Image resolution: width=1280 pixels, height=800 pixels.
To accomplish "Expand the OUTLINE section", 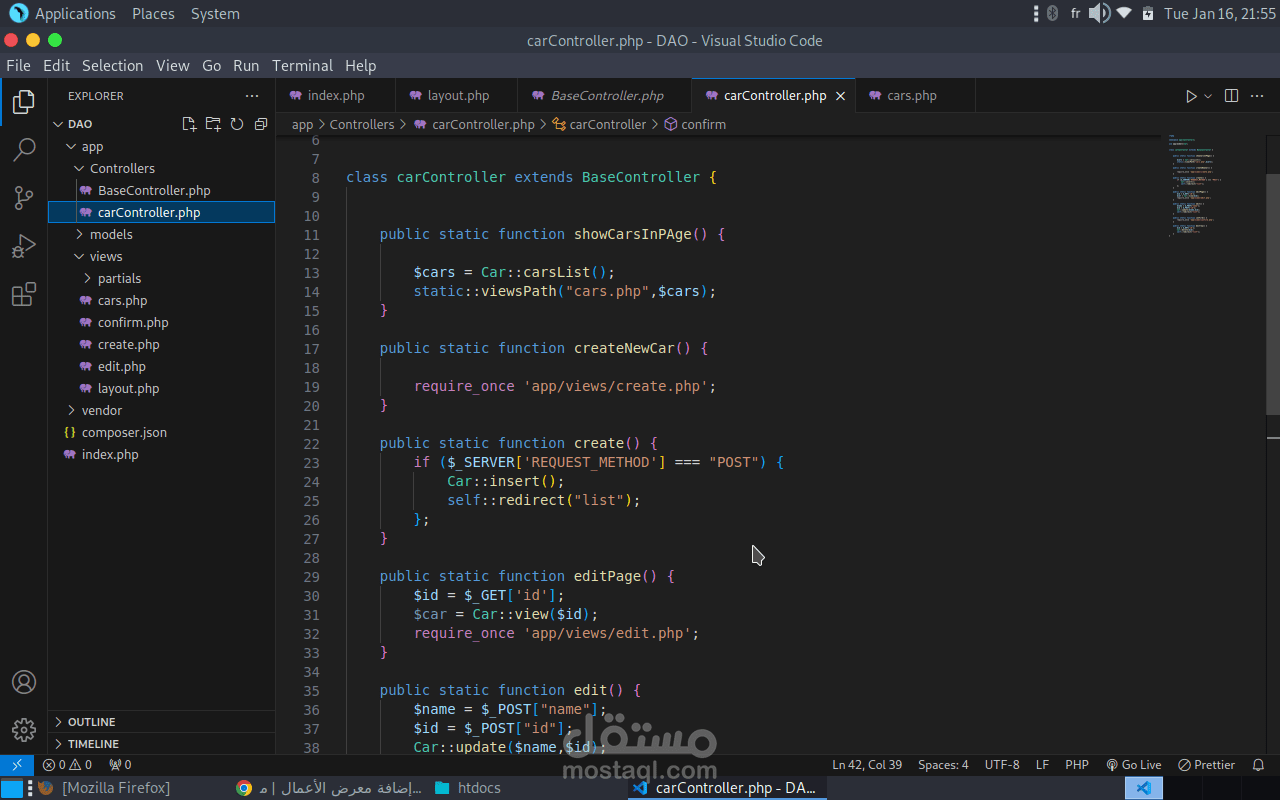I will click(x=90, y=722).
